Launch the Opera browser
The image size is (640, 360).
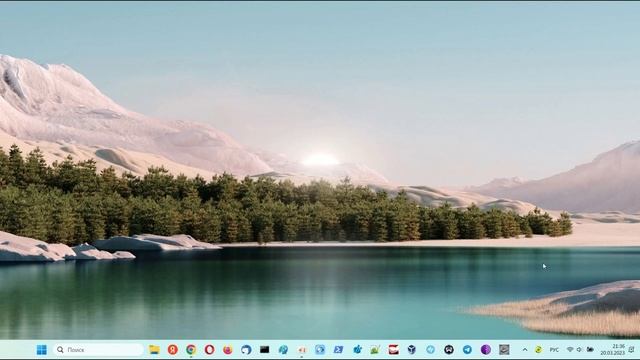click(209, 350)
